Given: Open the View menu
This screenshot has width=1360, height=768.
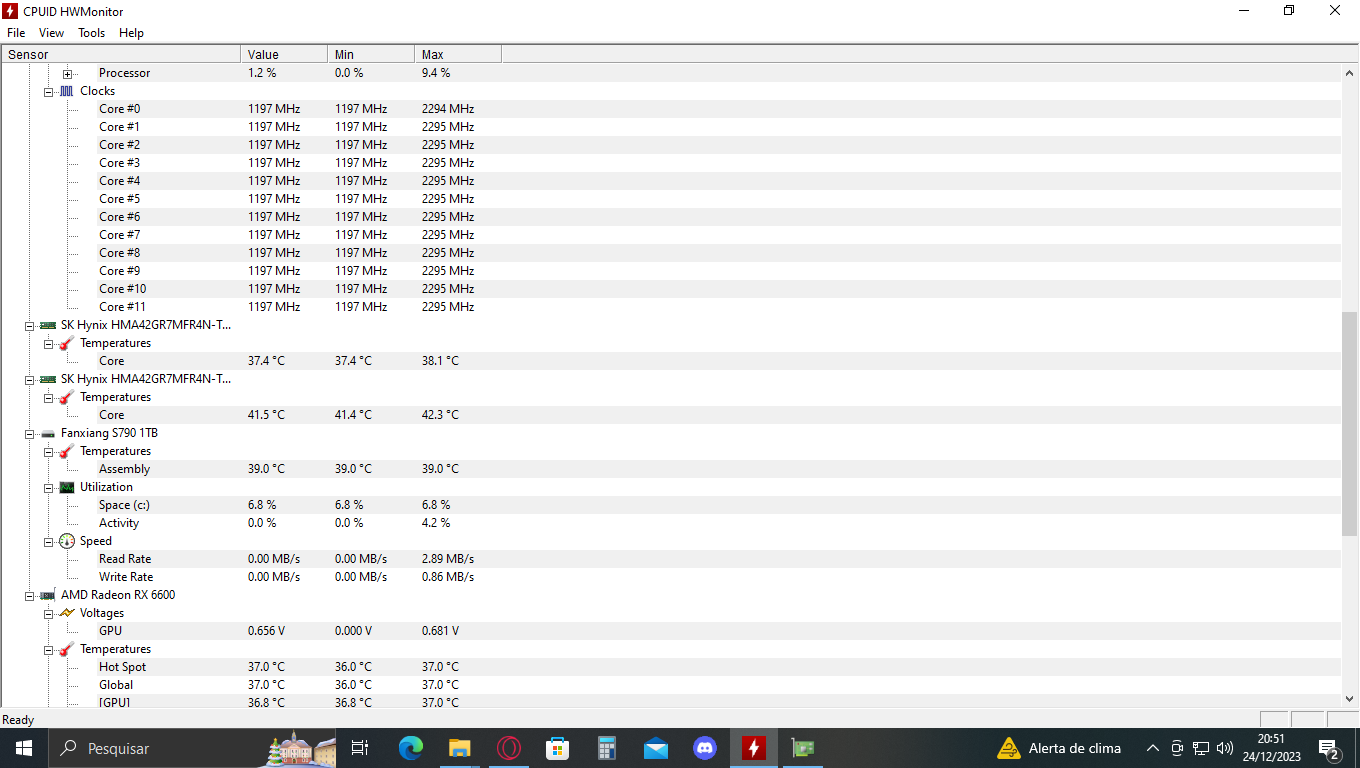Looking at the screenshot, I should pos(51,33).
